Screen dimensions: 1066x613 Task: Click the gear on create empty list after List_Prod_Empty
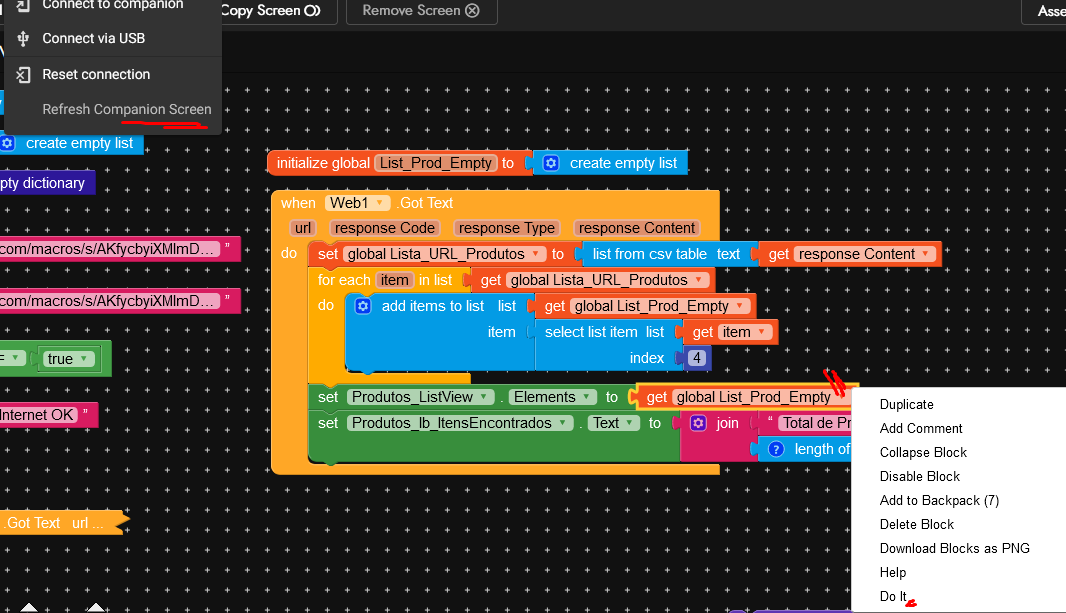551,163
